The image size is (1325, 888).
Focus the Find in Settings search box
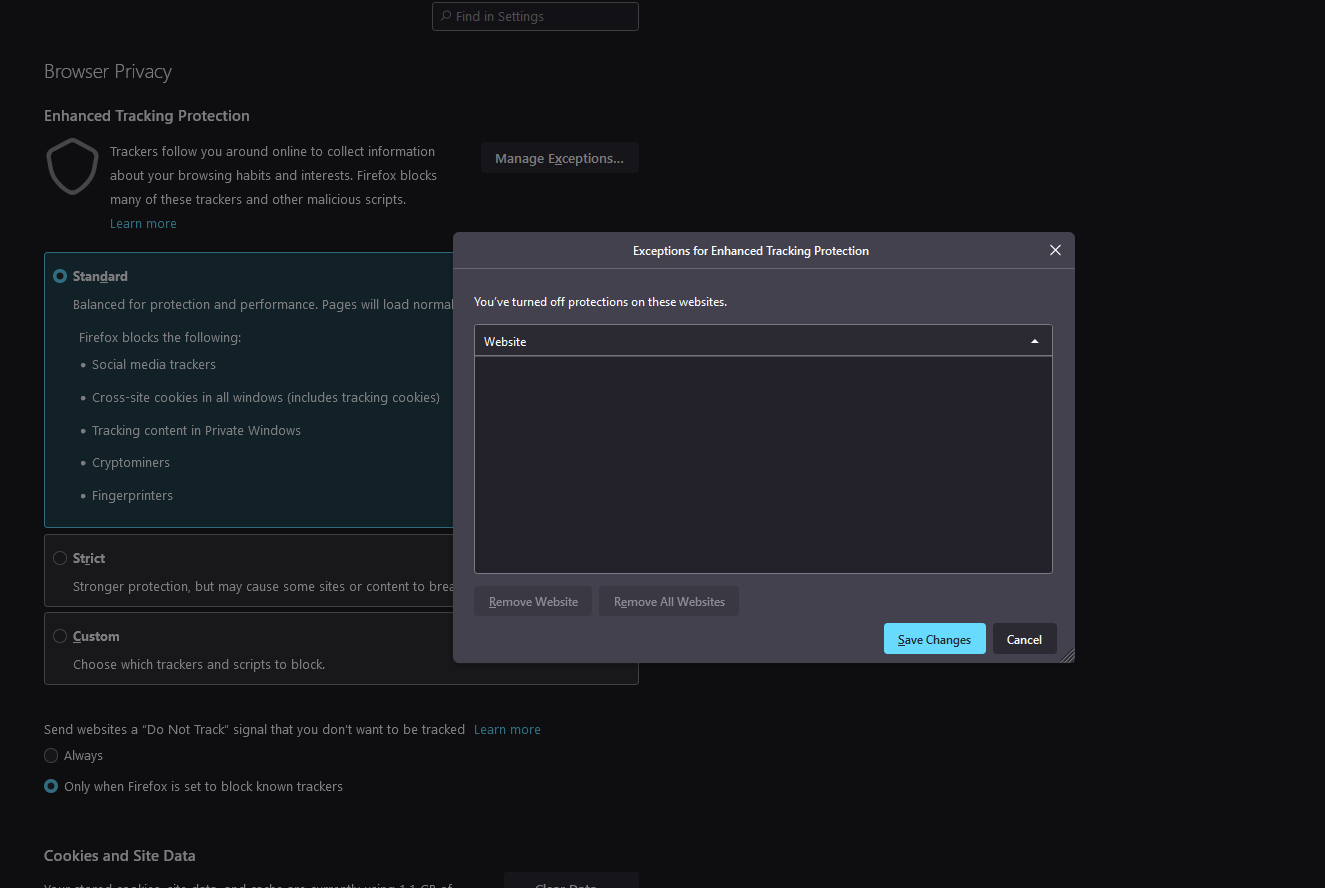click(535, 16)
